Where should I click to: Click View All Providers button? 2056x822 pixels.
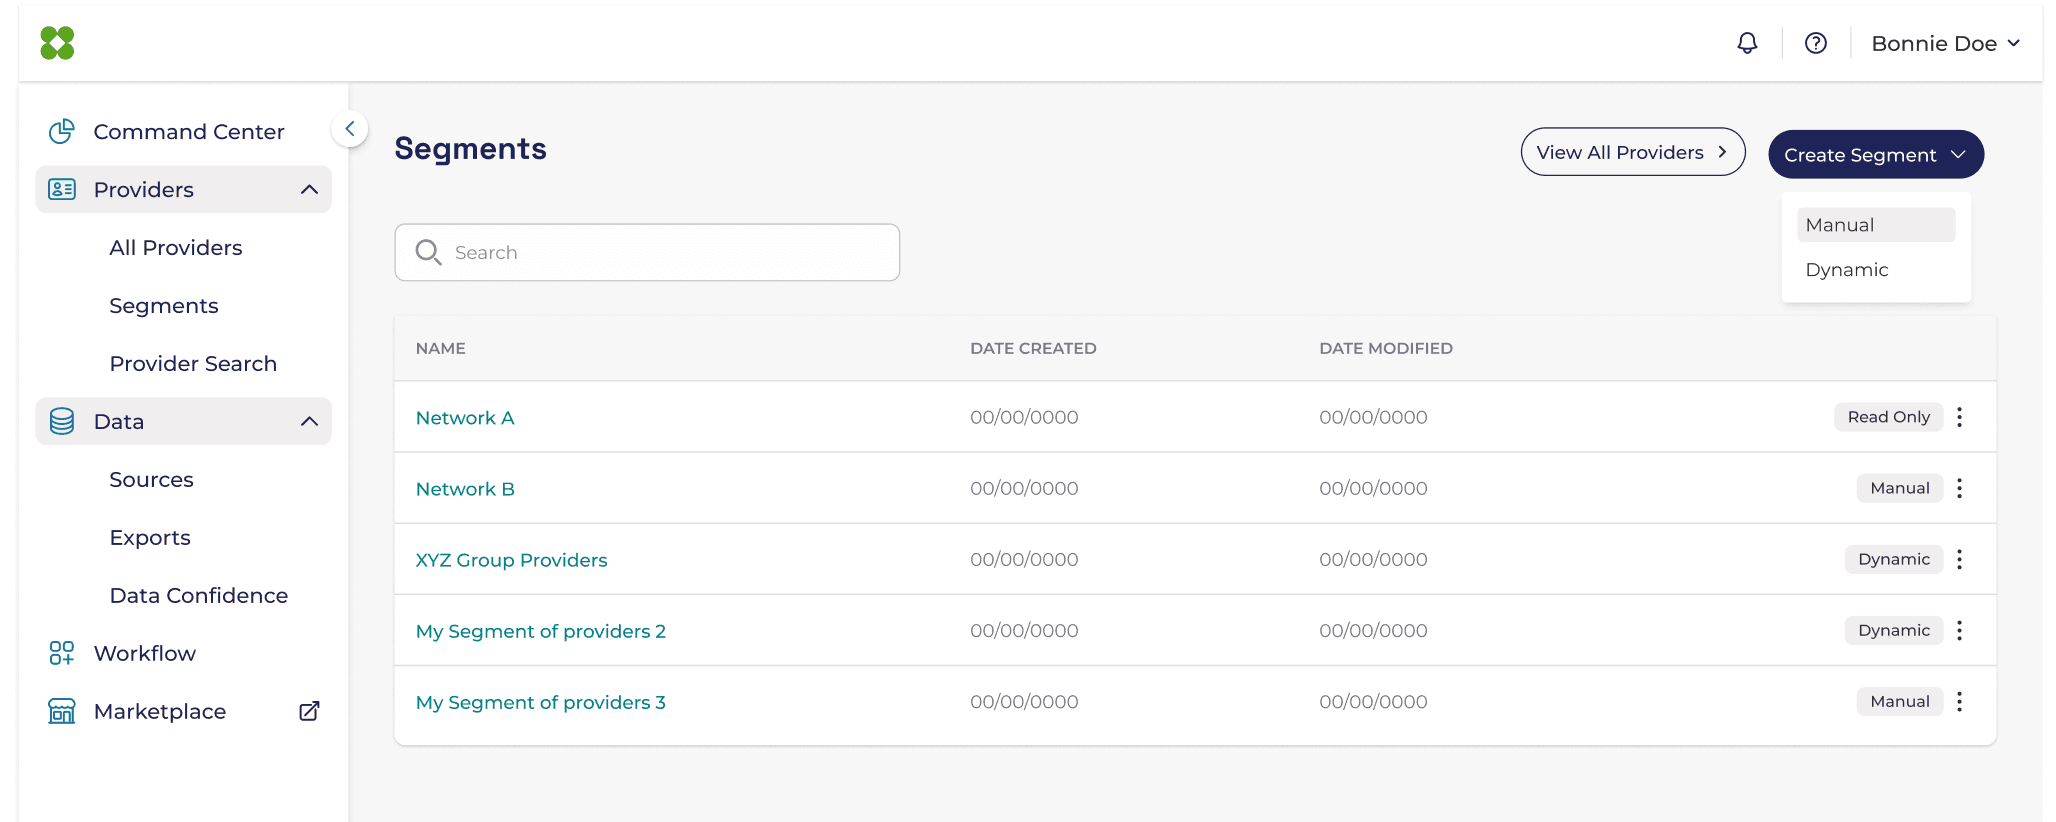coord(1633,152)
